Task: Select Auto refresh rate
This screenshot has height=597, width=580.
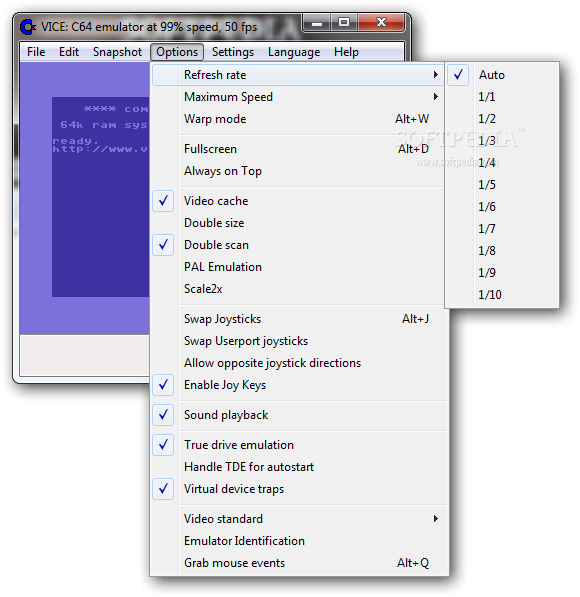Action: tap(502, 75)
